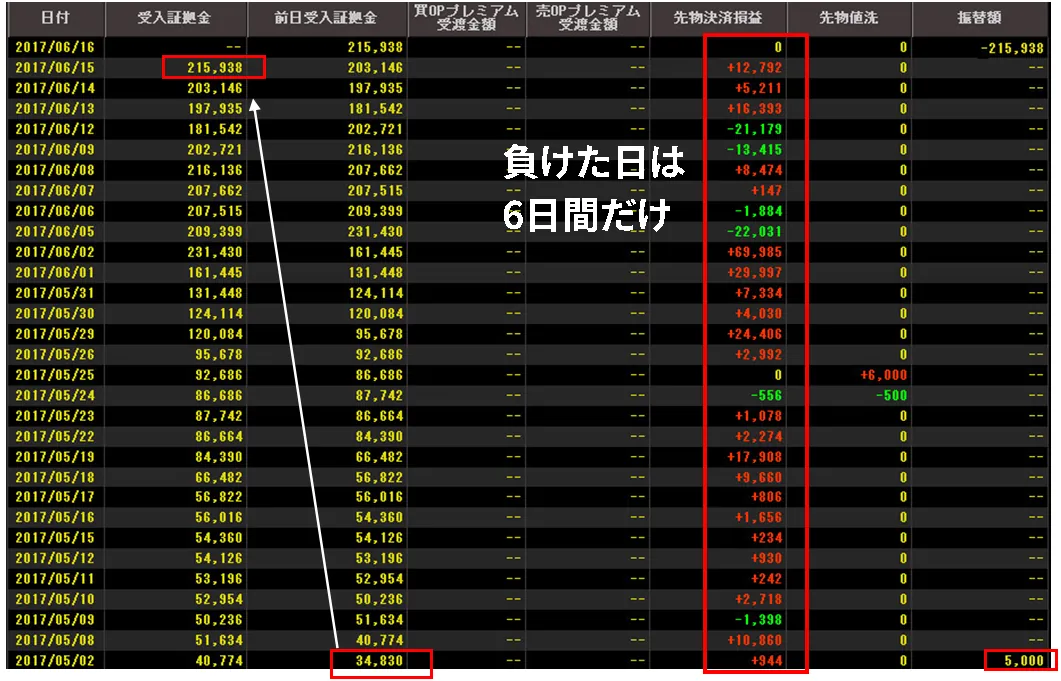Click the 先物値洗 value +6,000

point(883,375)
